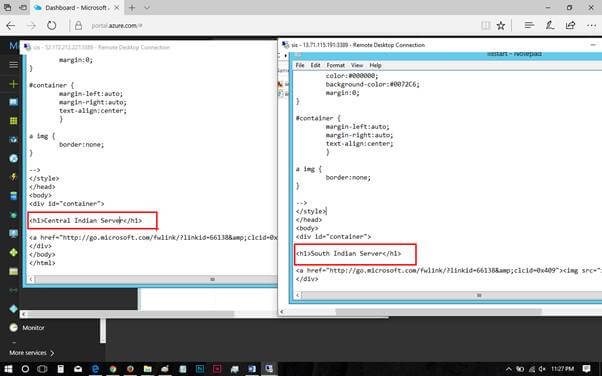Open Help menu in right Notepad

(375, 65)
